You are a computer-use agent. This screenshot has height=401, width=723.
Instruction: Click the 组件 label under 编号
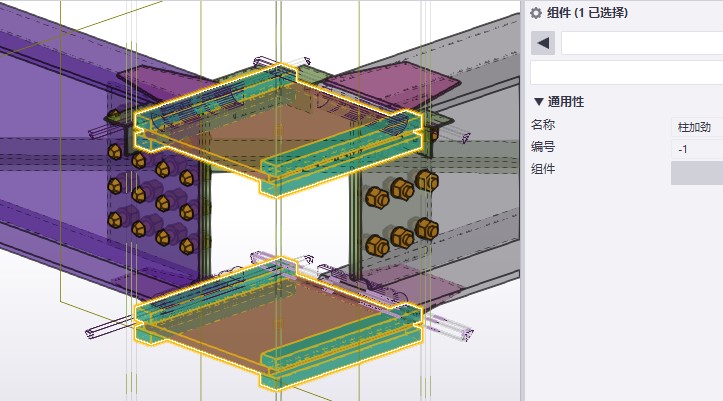543,169
